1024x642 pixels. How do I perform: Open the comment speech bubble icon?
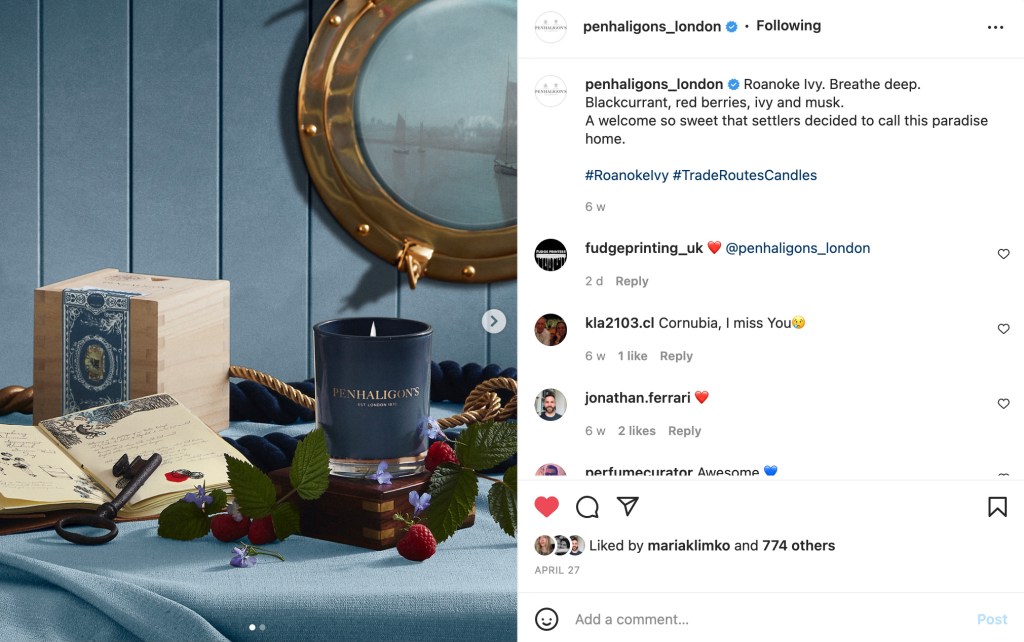(x=587, y=507)
